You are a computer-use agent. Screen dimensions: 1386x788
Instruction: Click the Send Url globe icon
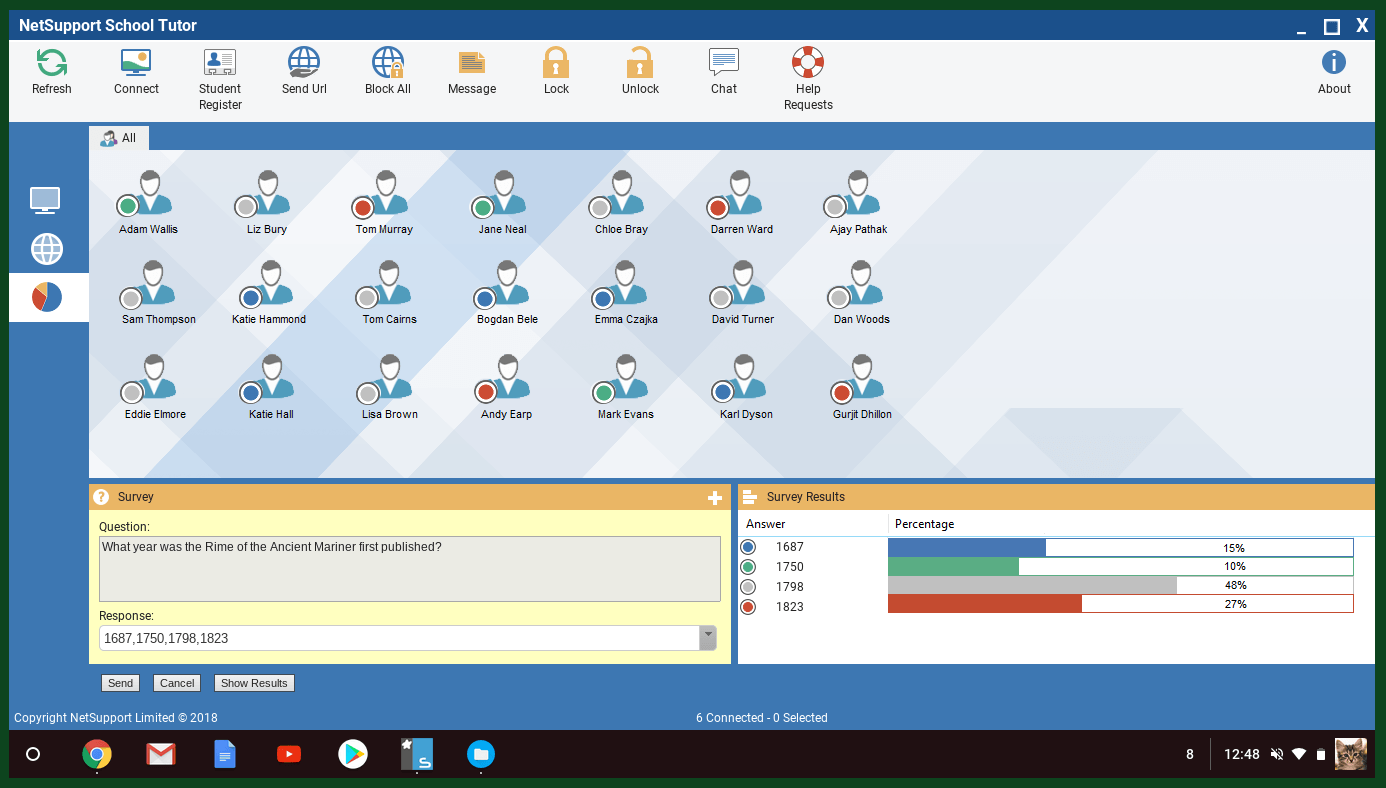point(304,64)
